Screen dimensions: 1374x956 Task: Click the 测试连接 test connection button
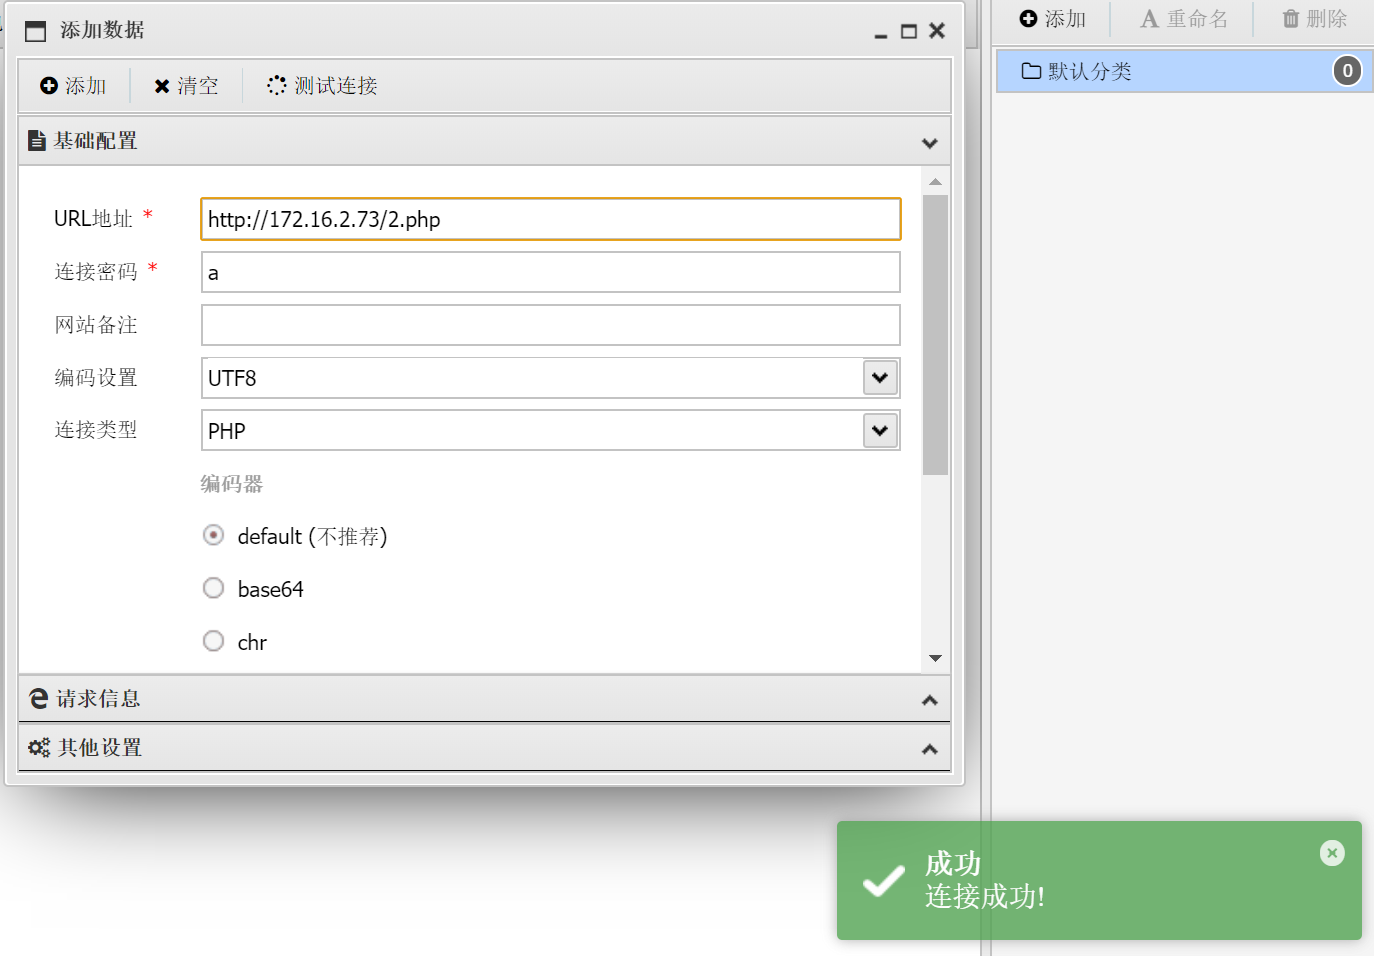point(322,86)
